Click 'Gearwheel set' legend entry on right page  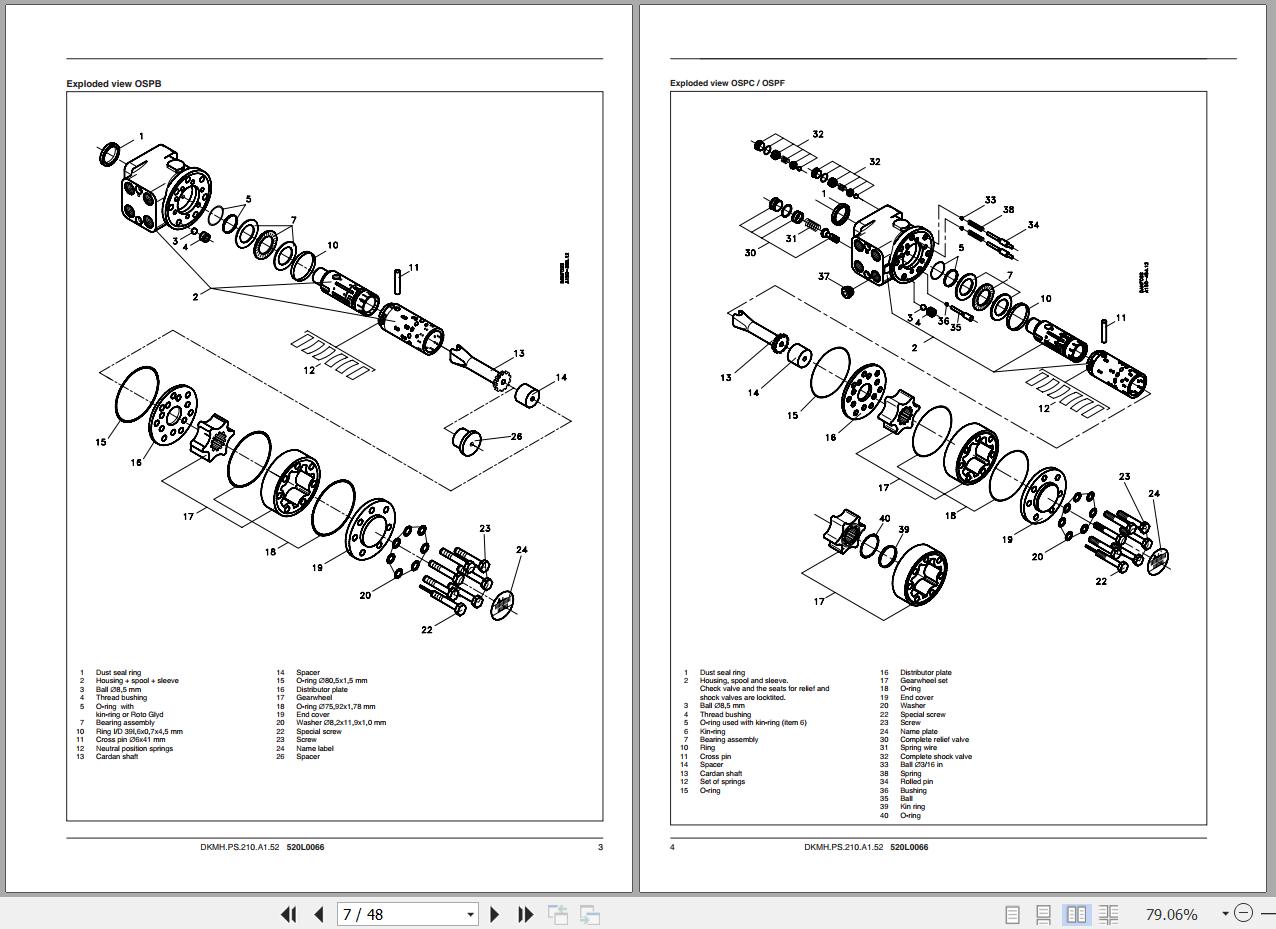click(x=924, y=681)
